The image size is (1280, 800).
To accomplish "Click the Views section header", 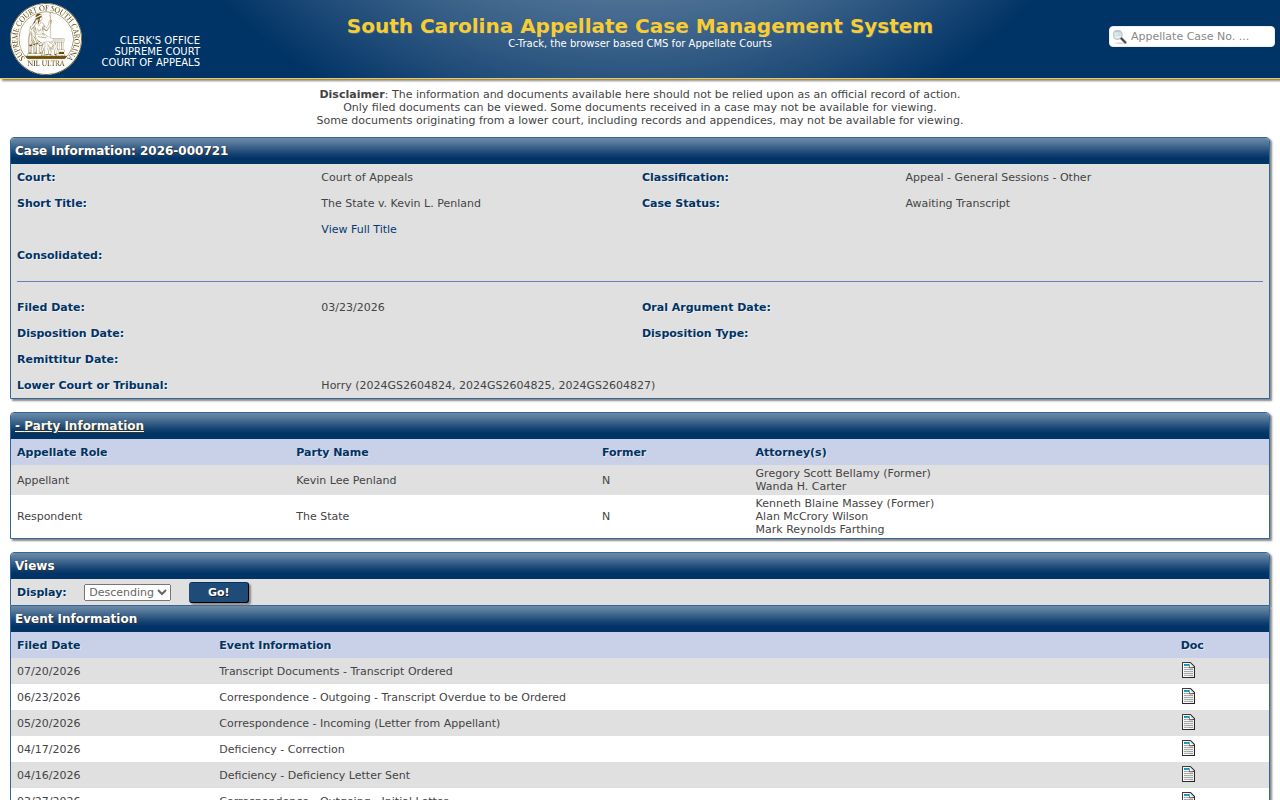I will click(x=640, y=566).
